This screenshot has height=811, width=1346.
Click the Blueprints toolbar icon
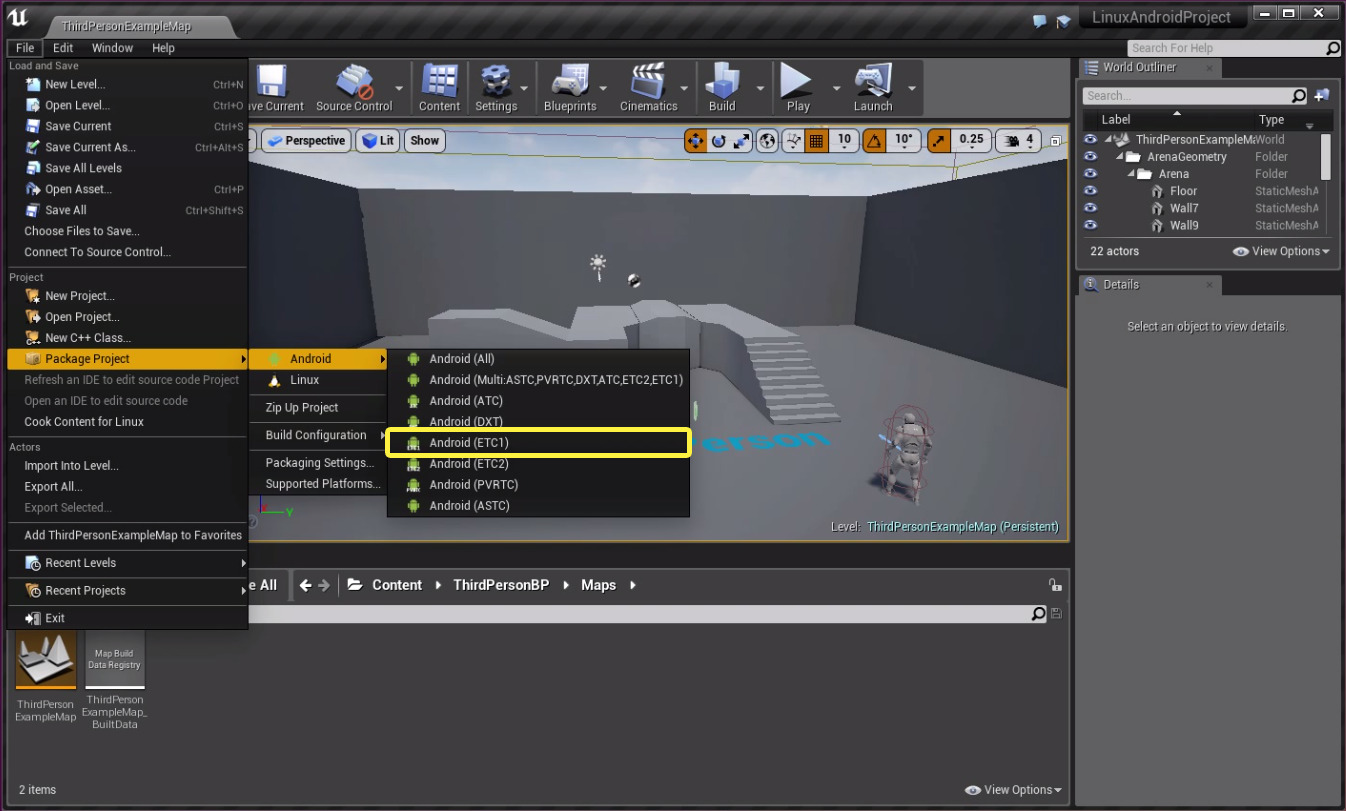(569, 86)
